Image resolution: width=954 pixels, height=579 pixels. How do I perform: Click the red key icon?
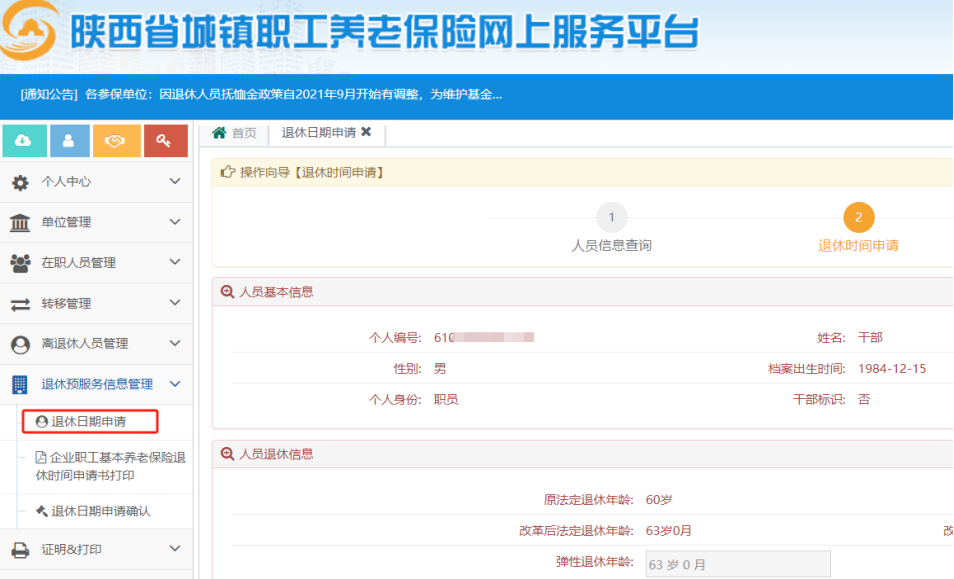click(164, 140)
